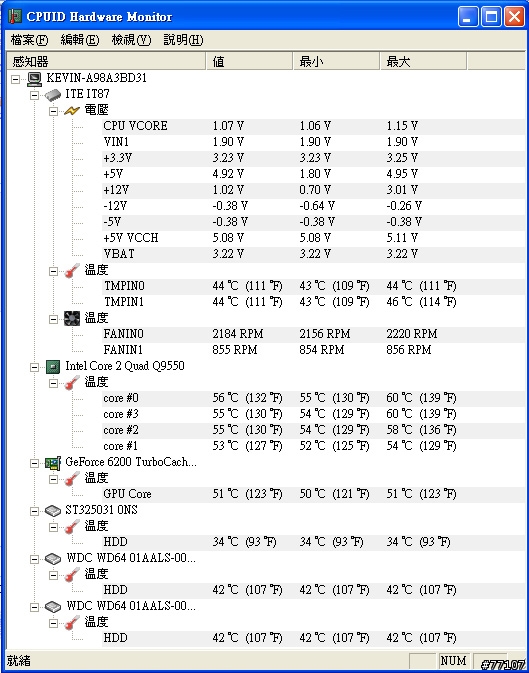Click the thermometer icon under GeForce 6200

(72, 478)
